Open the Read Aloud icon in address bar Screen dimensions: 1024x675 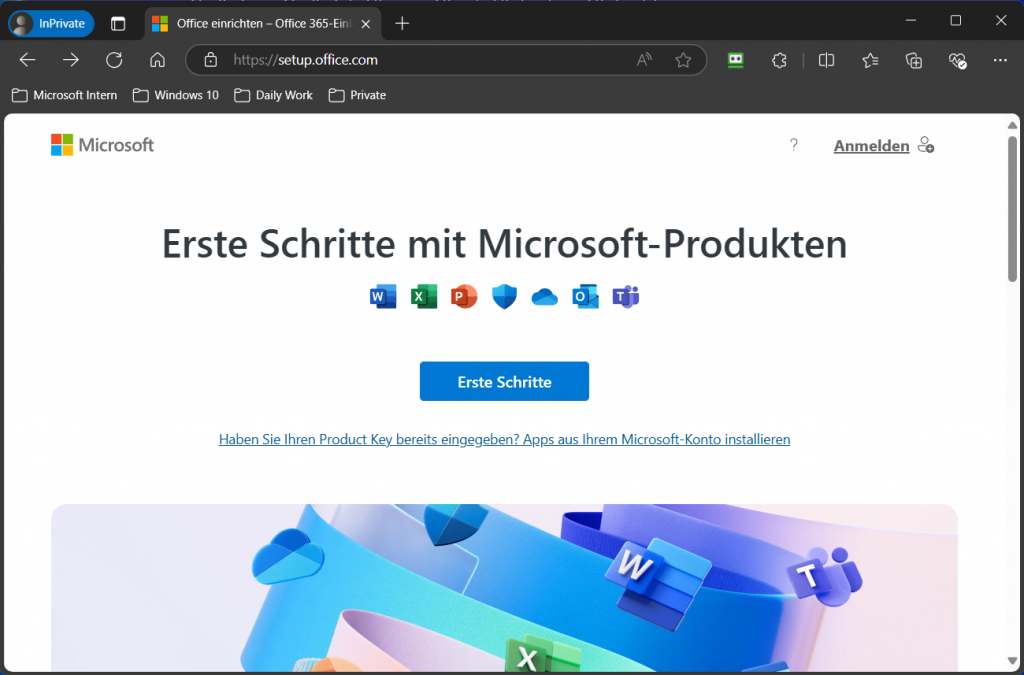pyautogui.click(x=645, y=60)
